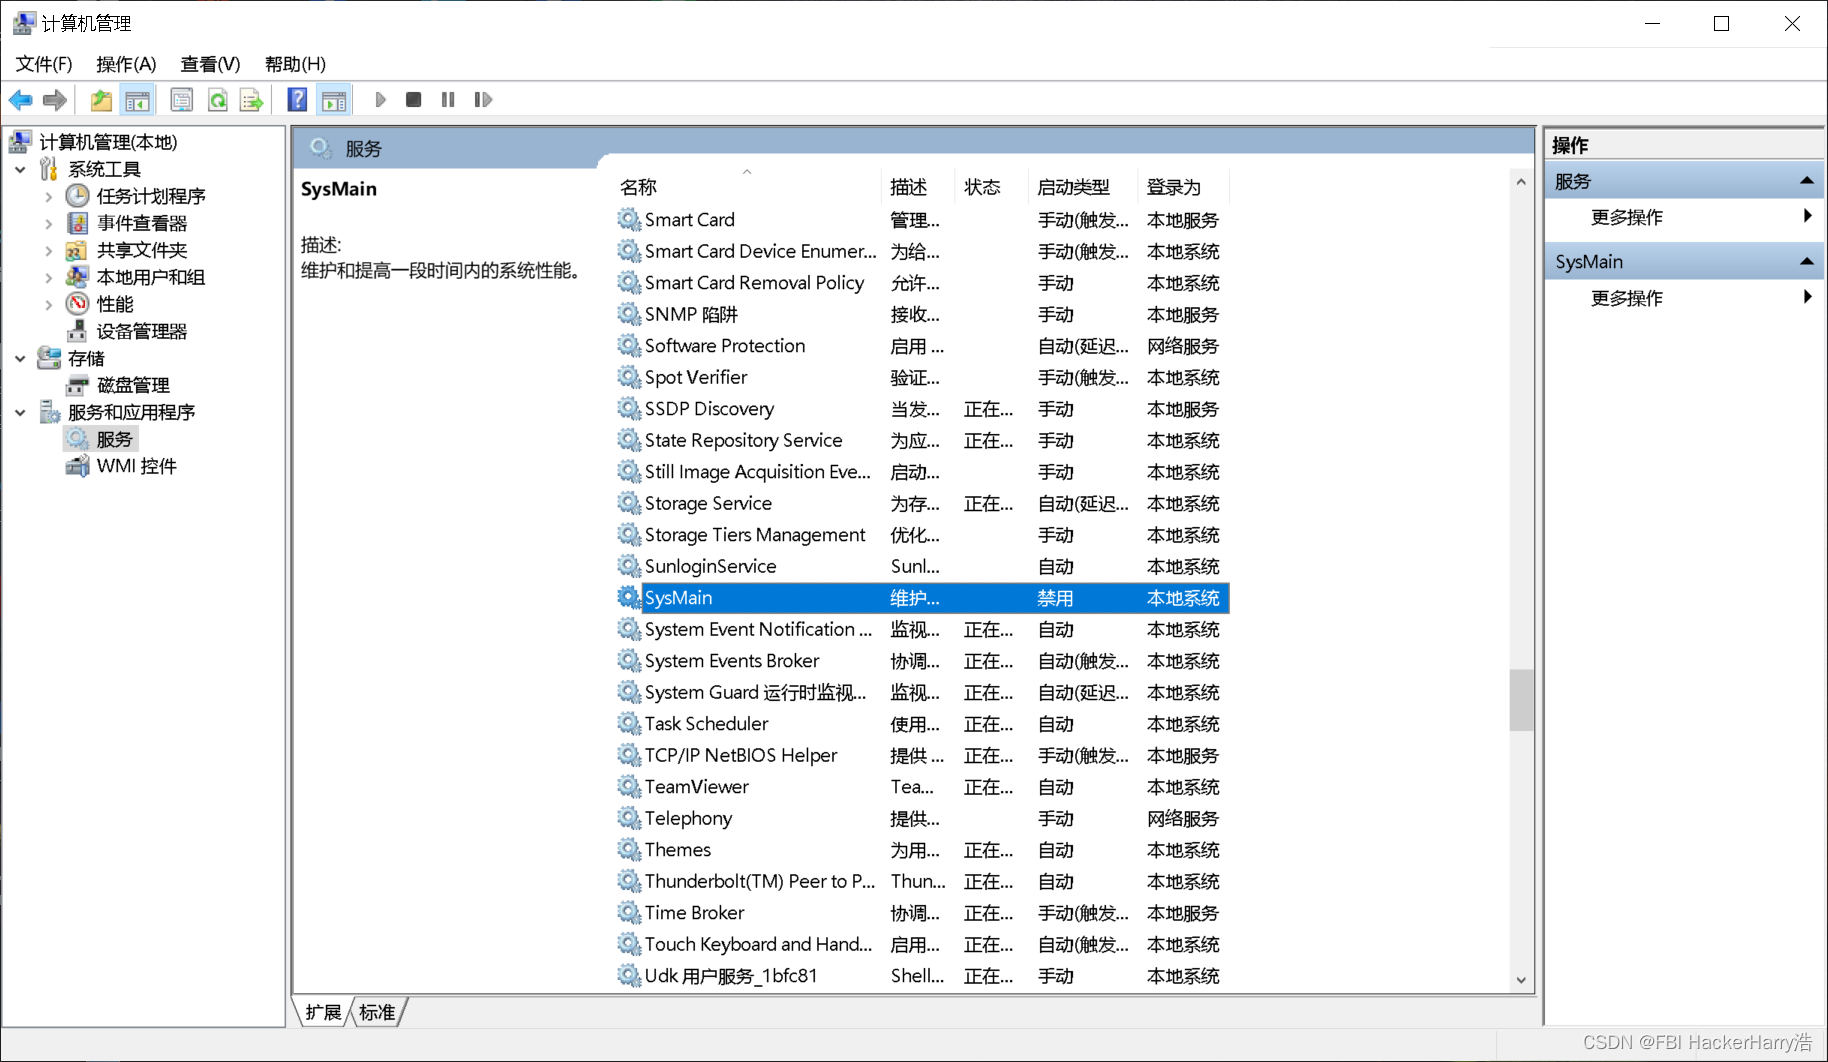Image resolution: width=1828 pixels, height=1062 pixels.
Task: Collapse the 系统工具 tree node
Action: [20, 170]
